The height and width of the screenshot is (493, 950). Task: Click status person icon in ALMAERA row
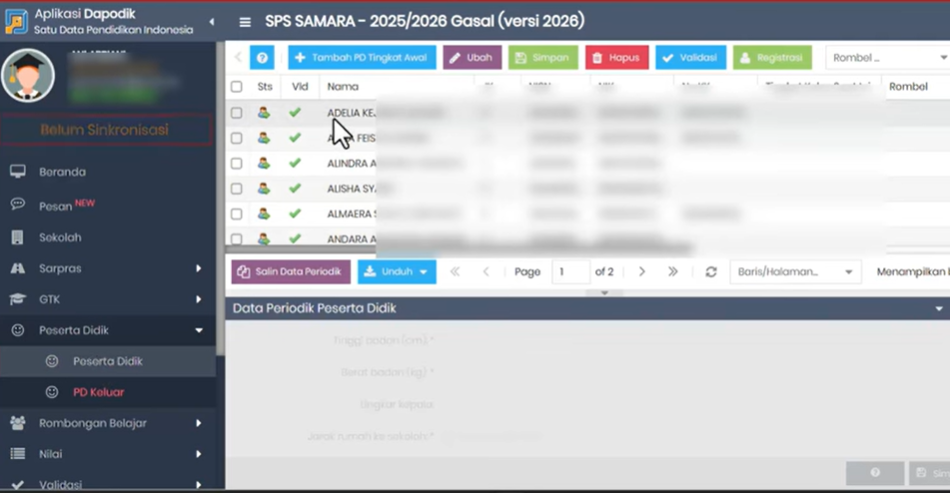[264, 213]
